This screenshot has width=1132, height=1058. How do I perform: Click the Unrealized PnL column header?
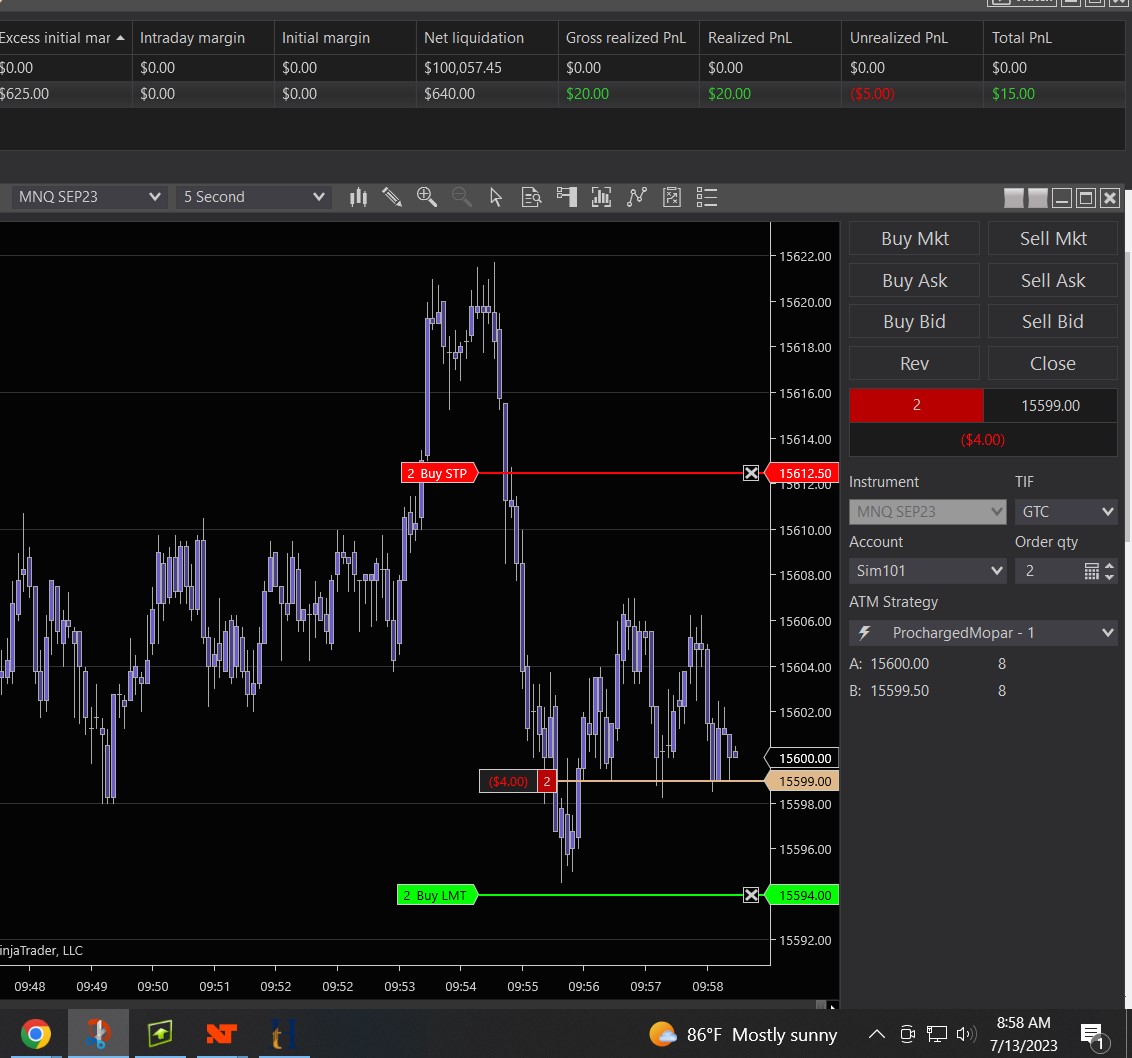pyautogui.click(x=898, y=38)
